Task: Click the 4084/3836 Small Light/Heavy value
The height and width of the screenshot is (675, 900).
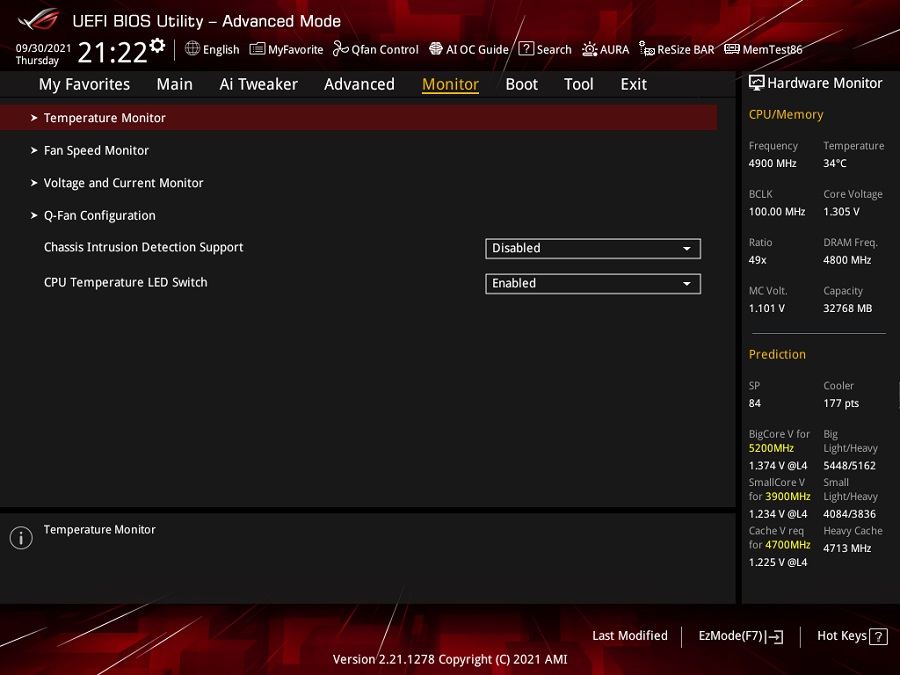Action: click(x=849, y=514)
